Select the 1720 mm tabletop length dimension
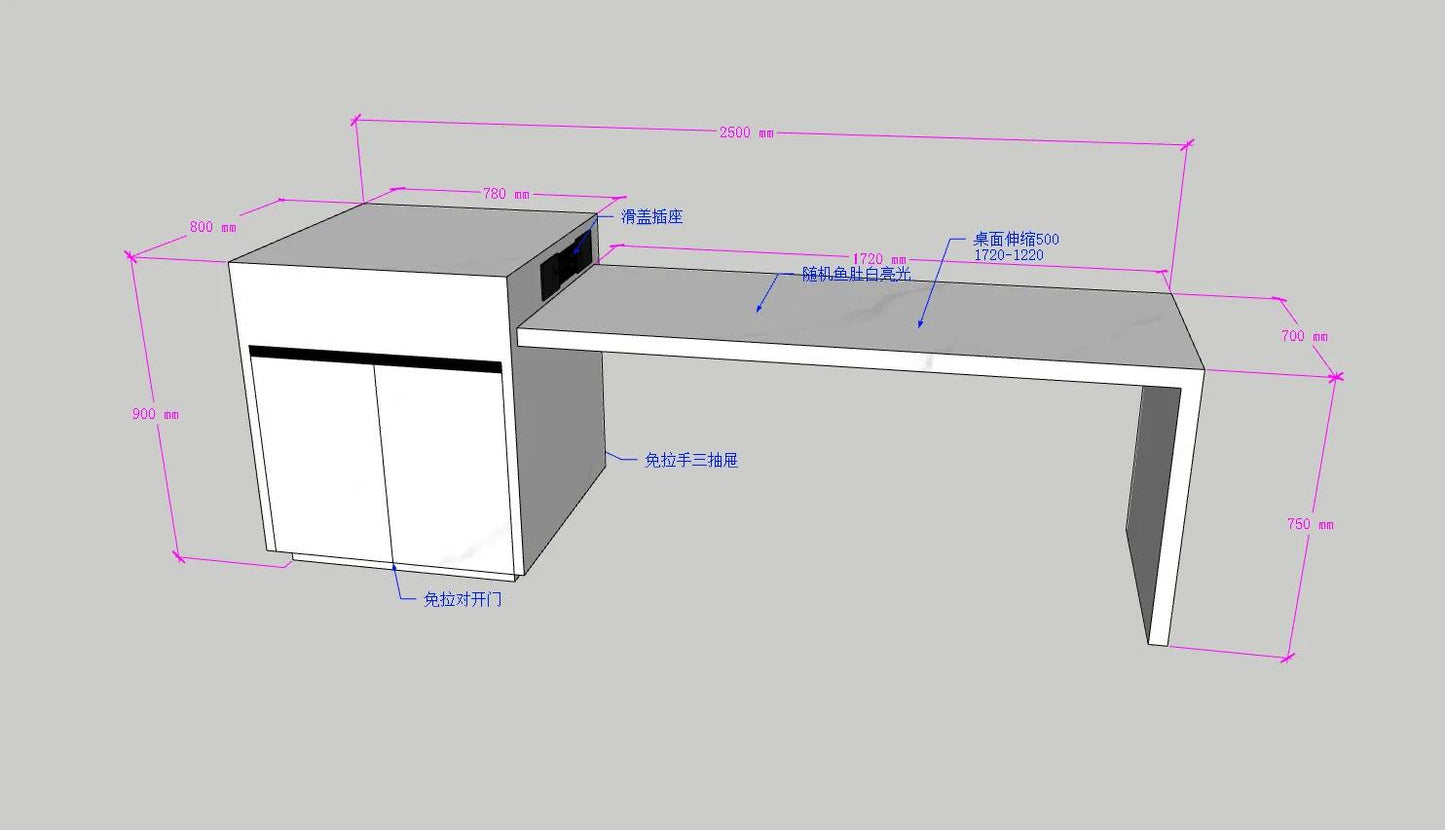Image resolution: width=1445 pixels, height=830 pixels. click(879, 259)
